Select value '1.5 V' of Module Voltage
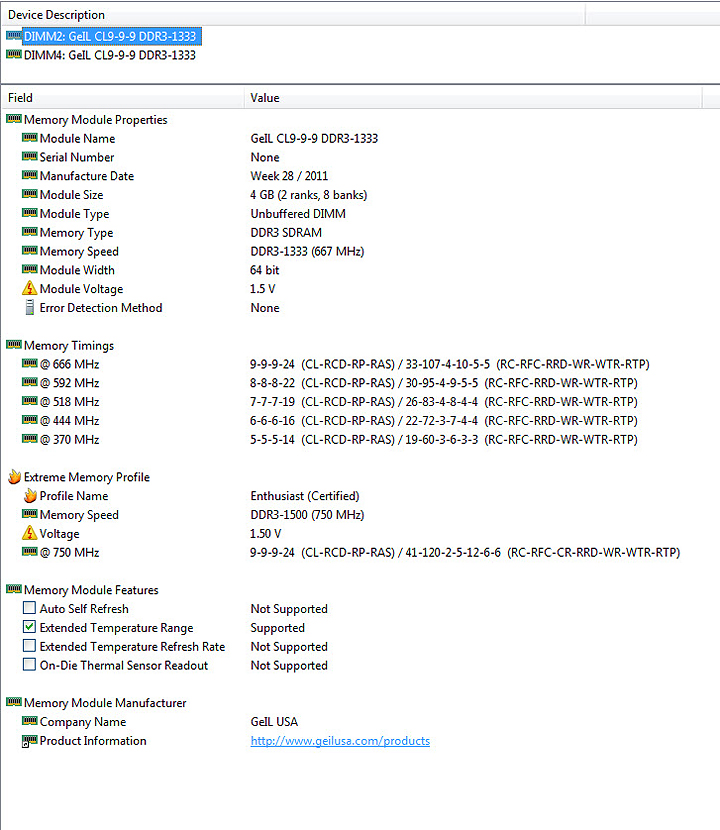The height and width of the screenshot is (830, 720). click(x=263, y=289)
